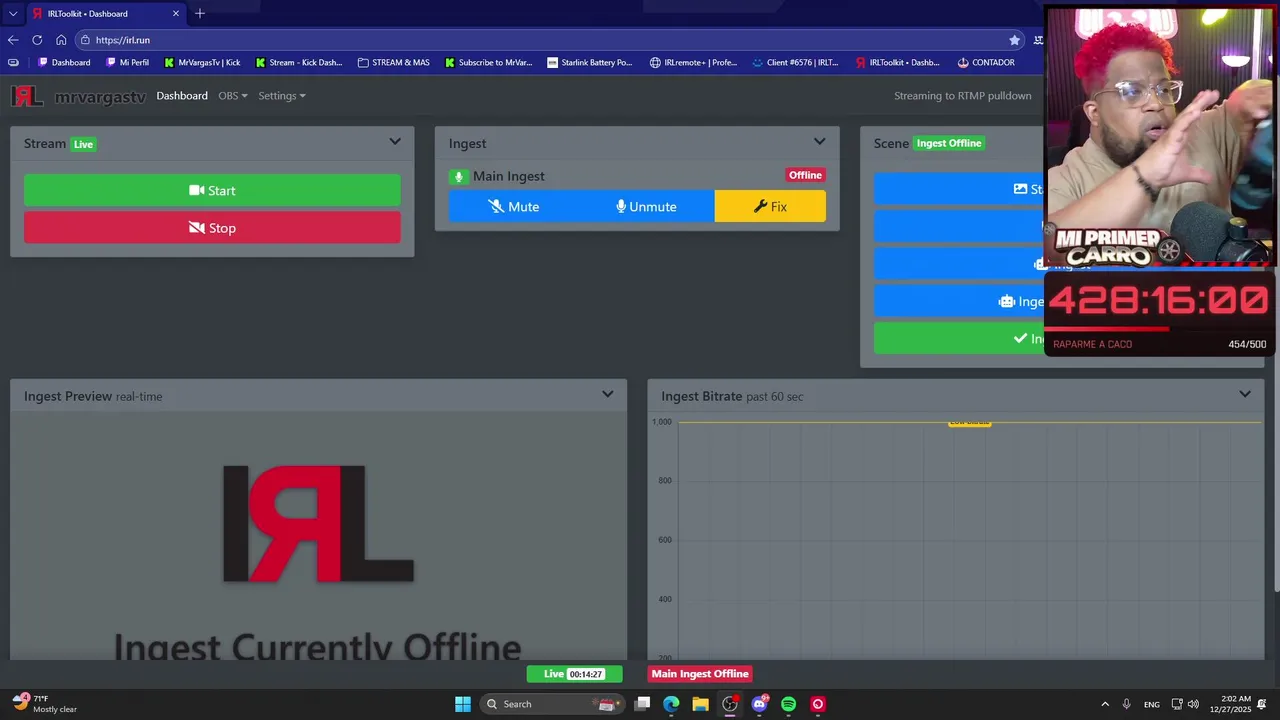1280x720 pixels.
Task: Open the Stream - Kick Dash bookmark
Action: click(298, 62)
